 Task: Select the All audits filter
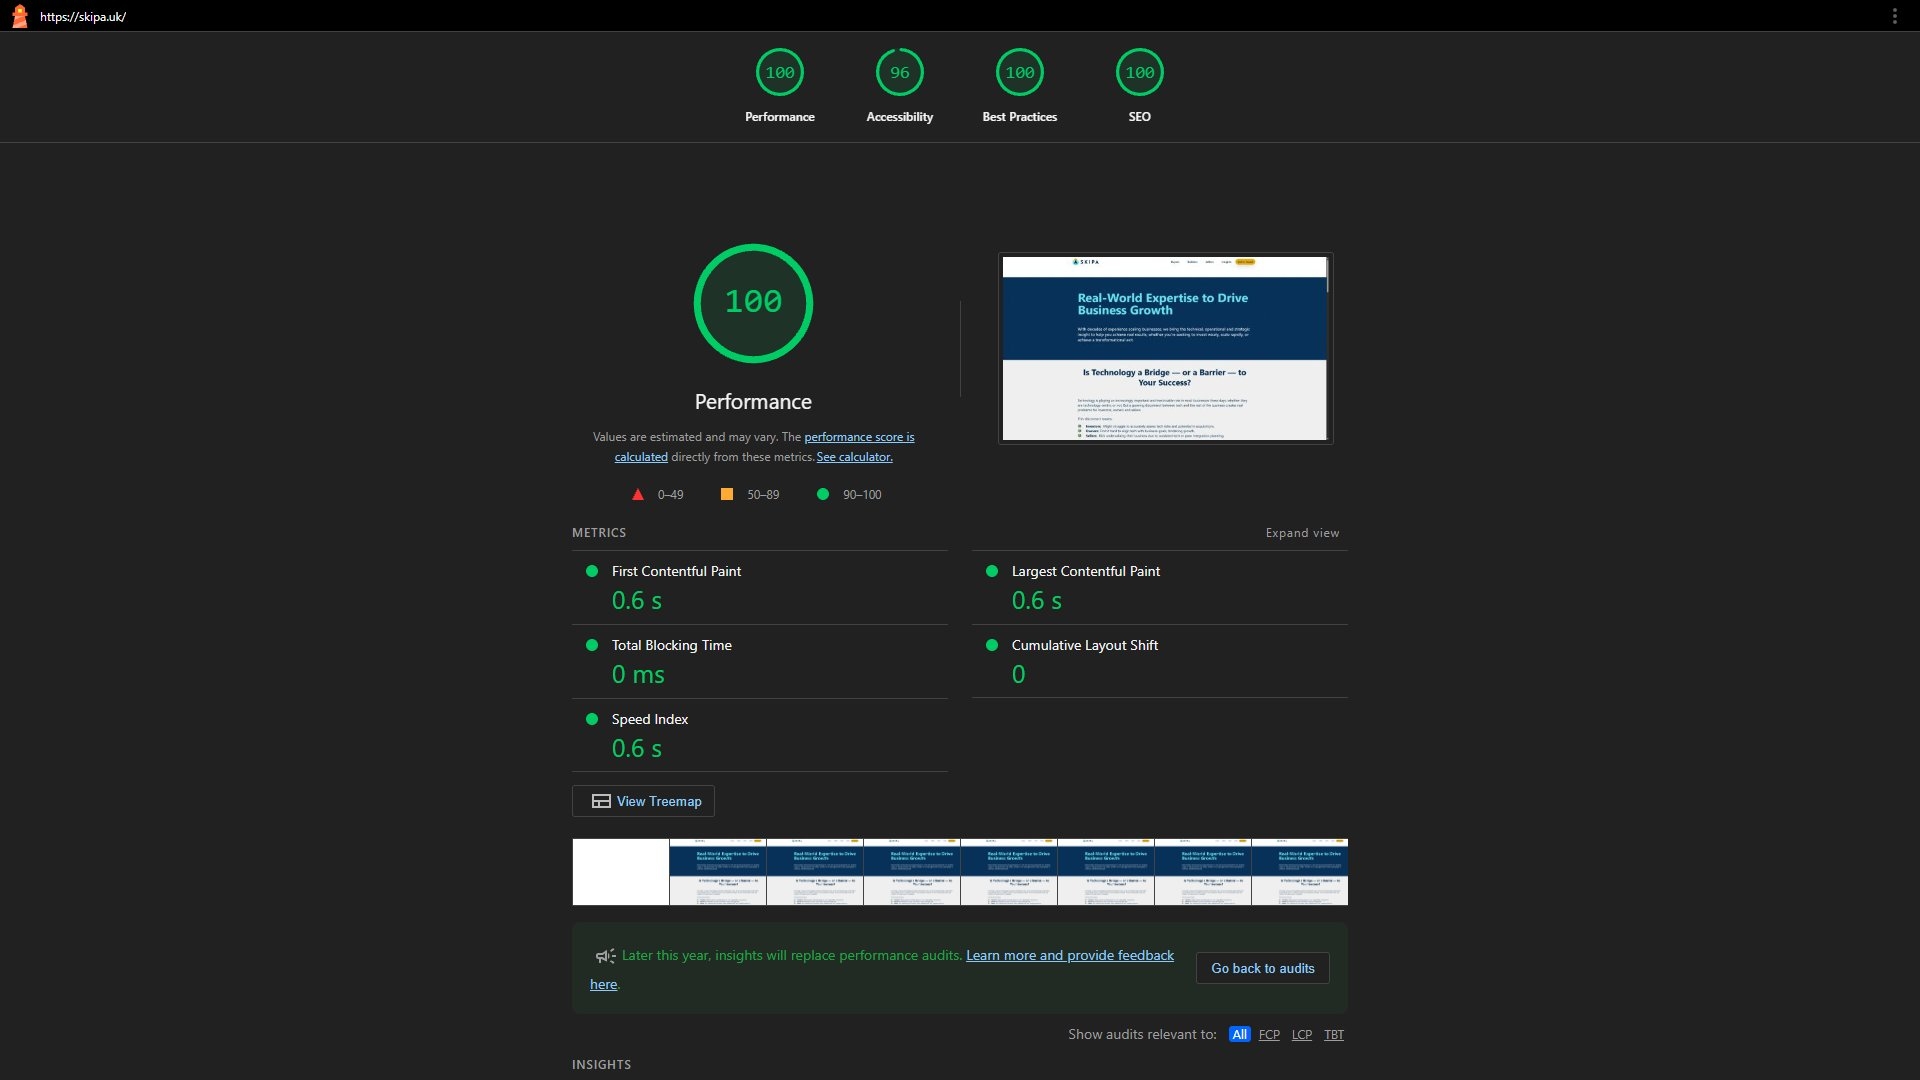point(1239,1035)
